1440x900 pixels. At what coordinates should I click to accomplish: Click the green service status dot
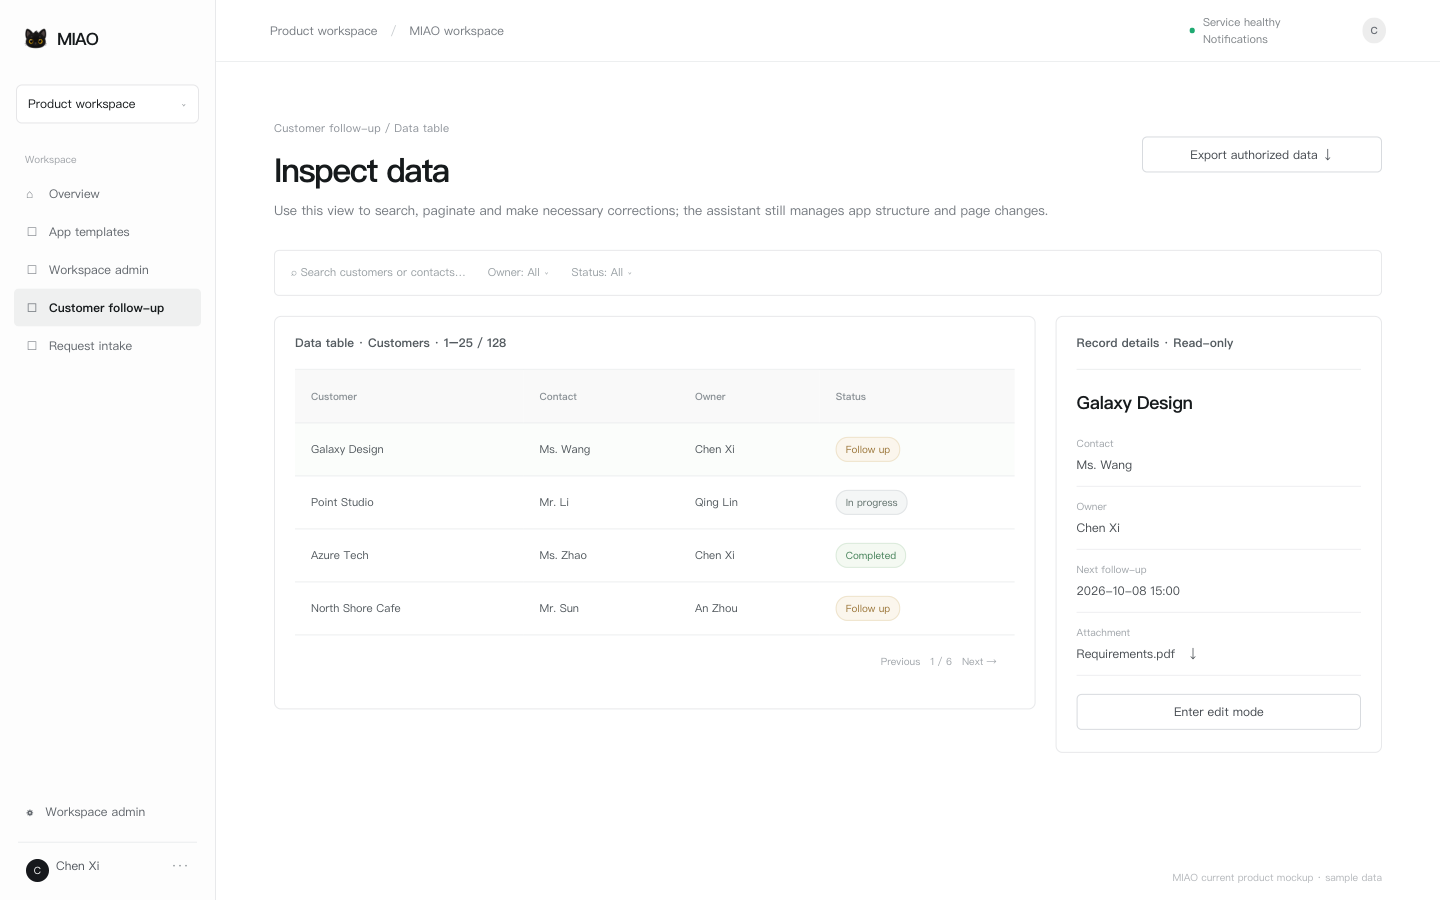[x=1192, y=31]
